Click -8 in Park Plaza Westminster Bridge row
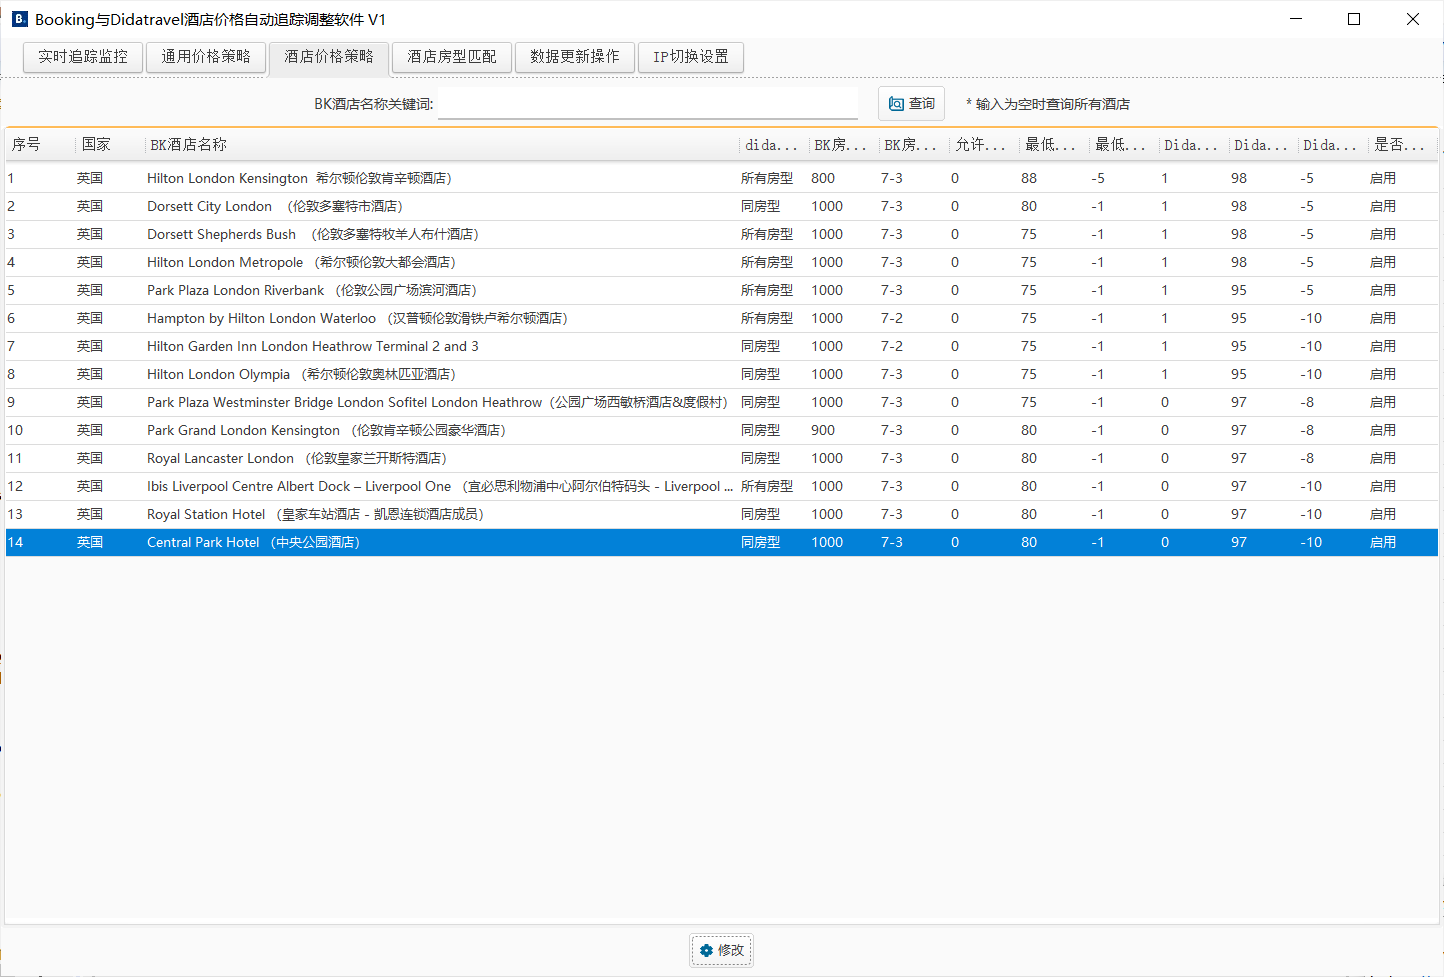 [1307, 402]
